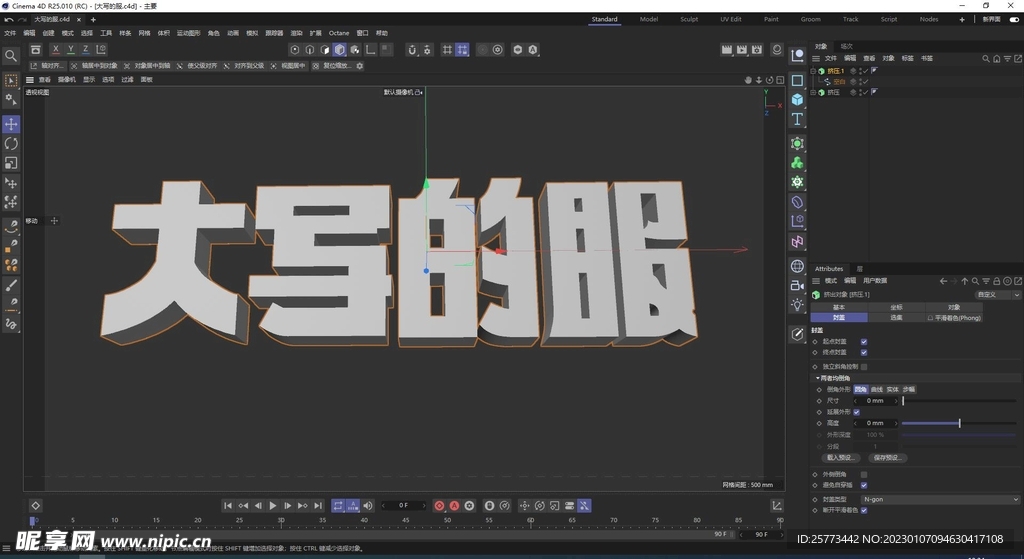Screen dimensions: 1024x559
Task: Enable snapping magnet icon
Action: click(x=412, y=50)
